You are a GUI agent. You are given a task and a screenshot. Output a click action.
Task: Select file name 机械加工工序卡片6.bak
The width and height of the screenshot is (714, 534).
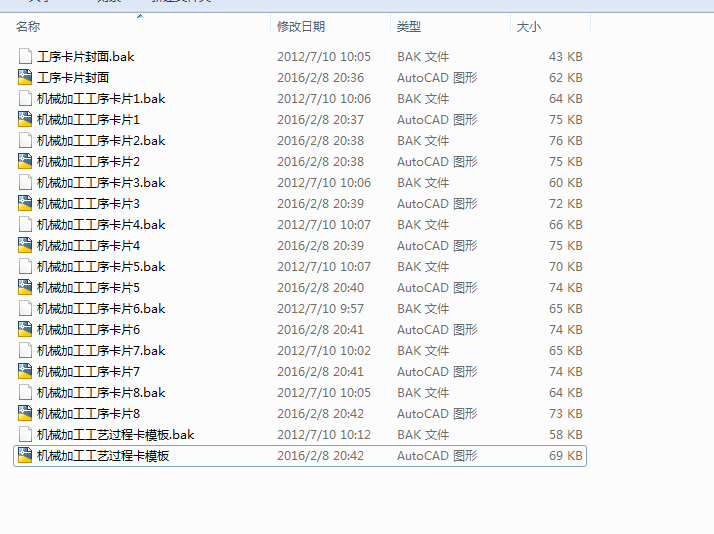[x=101, y=308]
